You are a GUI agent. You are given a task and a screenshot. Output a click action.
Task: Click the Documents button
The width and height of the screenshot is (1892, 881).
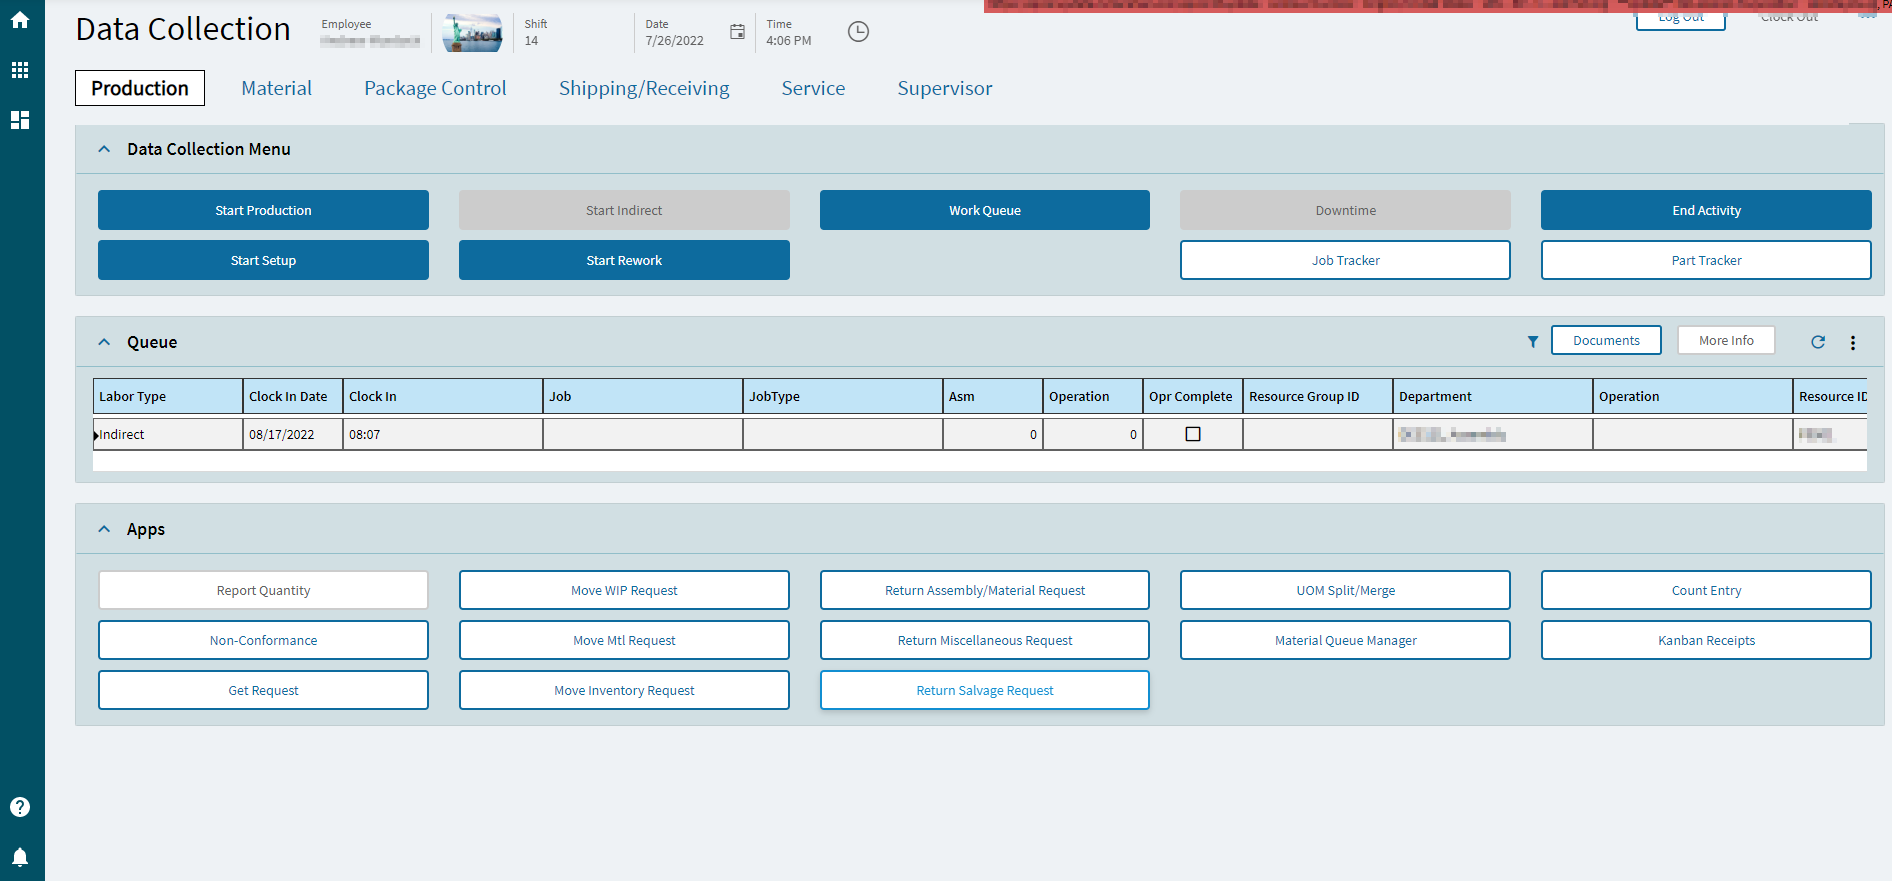pyautogui.click(x=1606, y=340)
